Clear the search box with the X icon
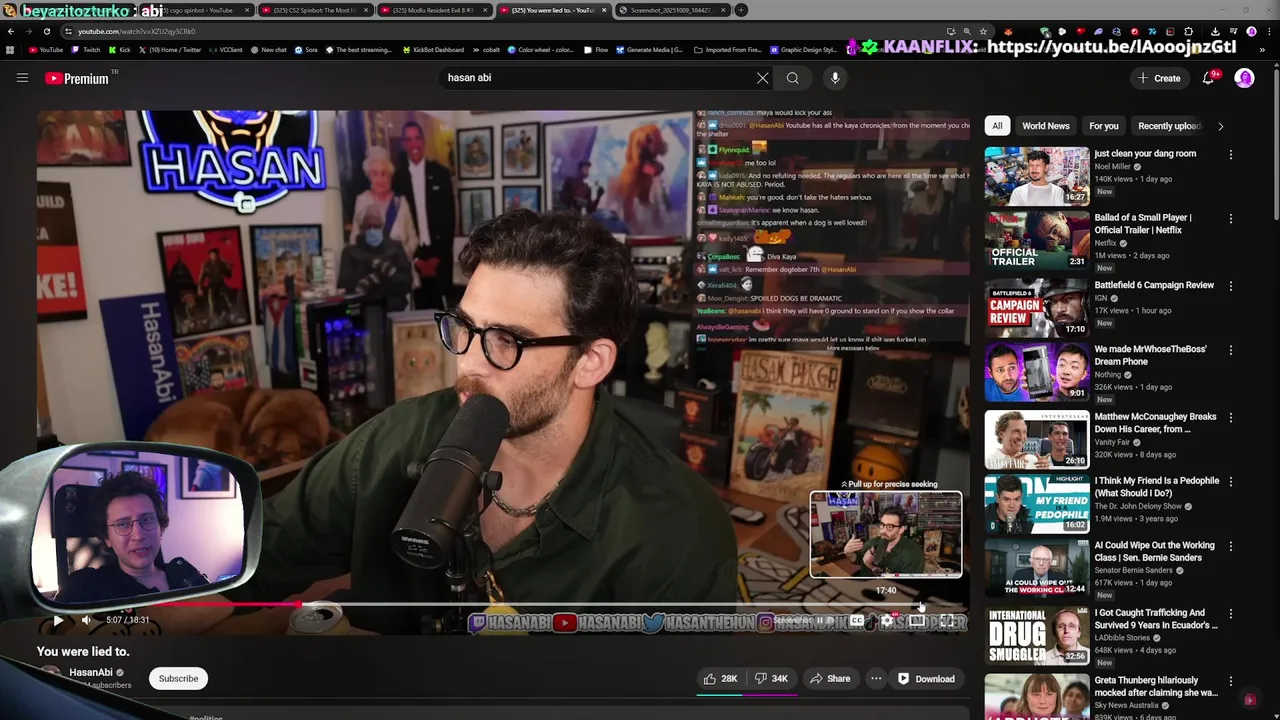Image resolution: width=1280 pixels, height=720 pixels. [x=762, y=78]
